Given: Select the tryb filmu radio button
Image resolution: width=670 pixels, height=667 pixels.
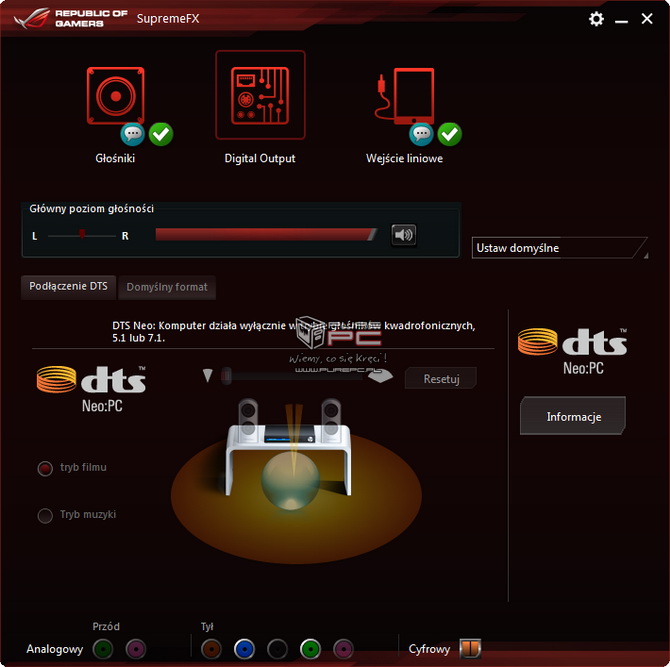Looking at the screenshot, I should 45,468.
